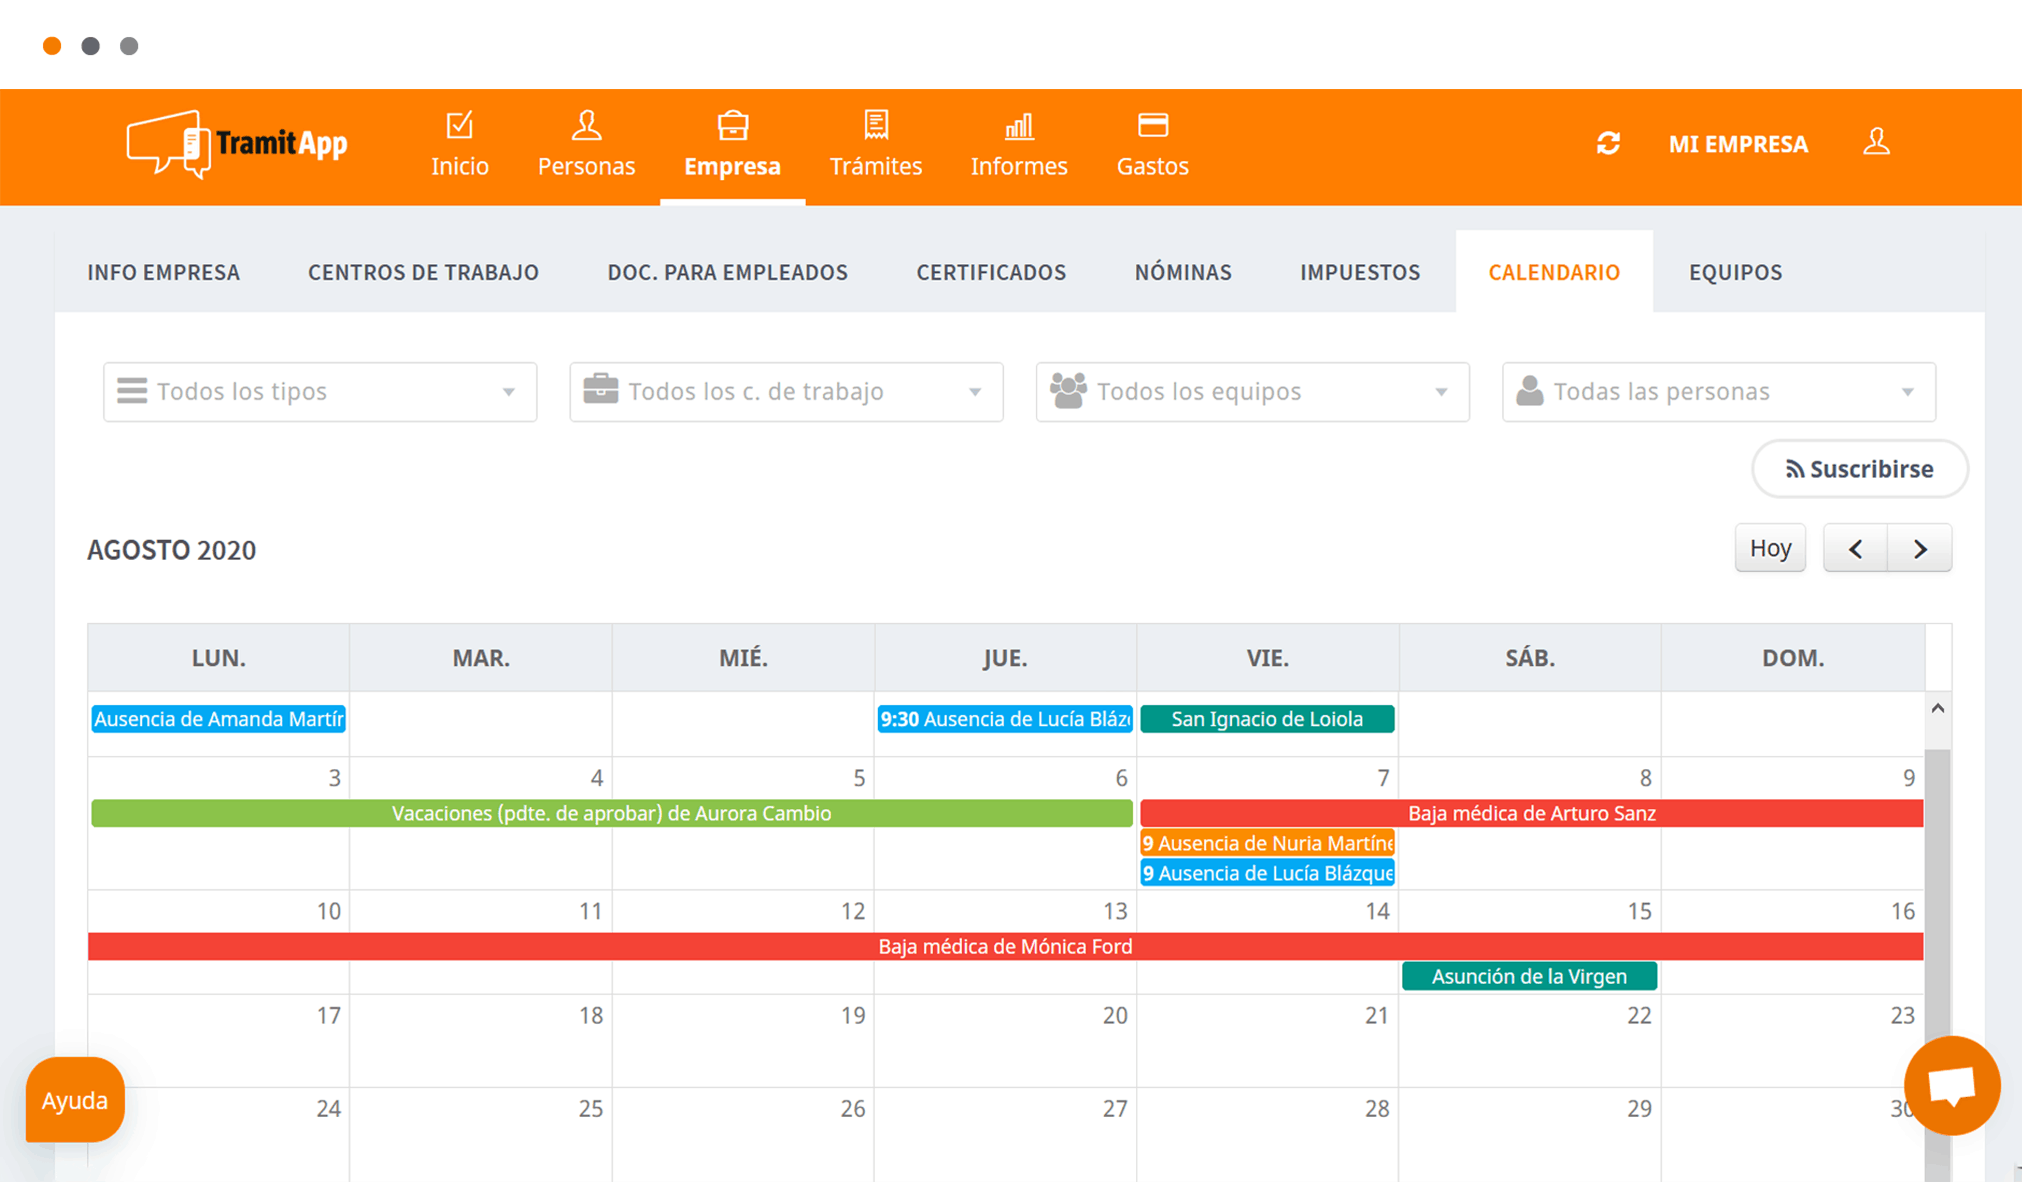Switch to CENTROS DE TRABAJO tab
The width and height of the screenshot is (2022, 1182).
click(x=424, y=272)
